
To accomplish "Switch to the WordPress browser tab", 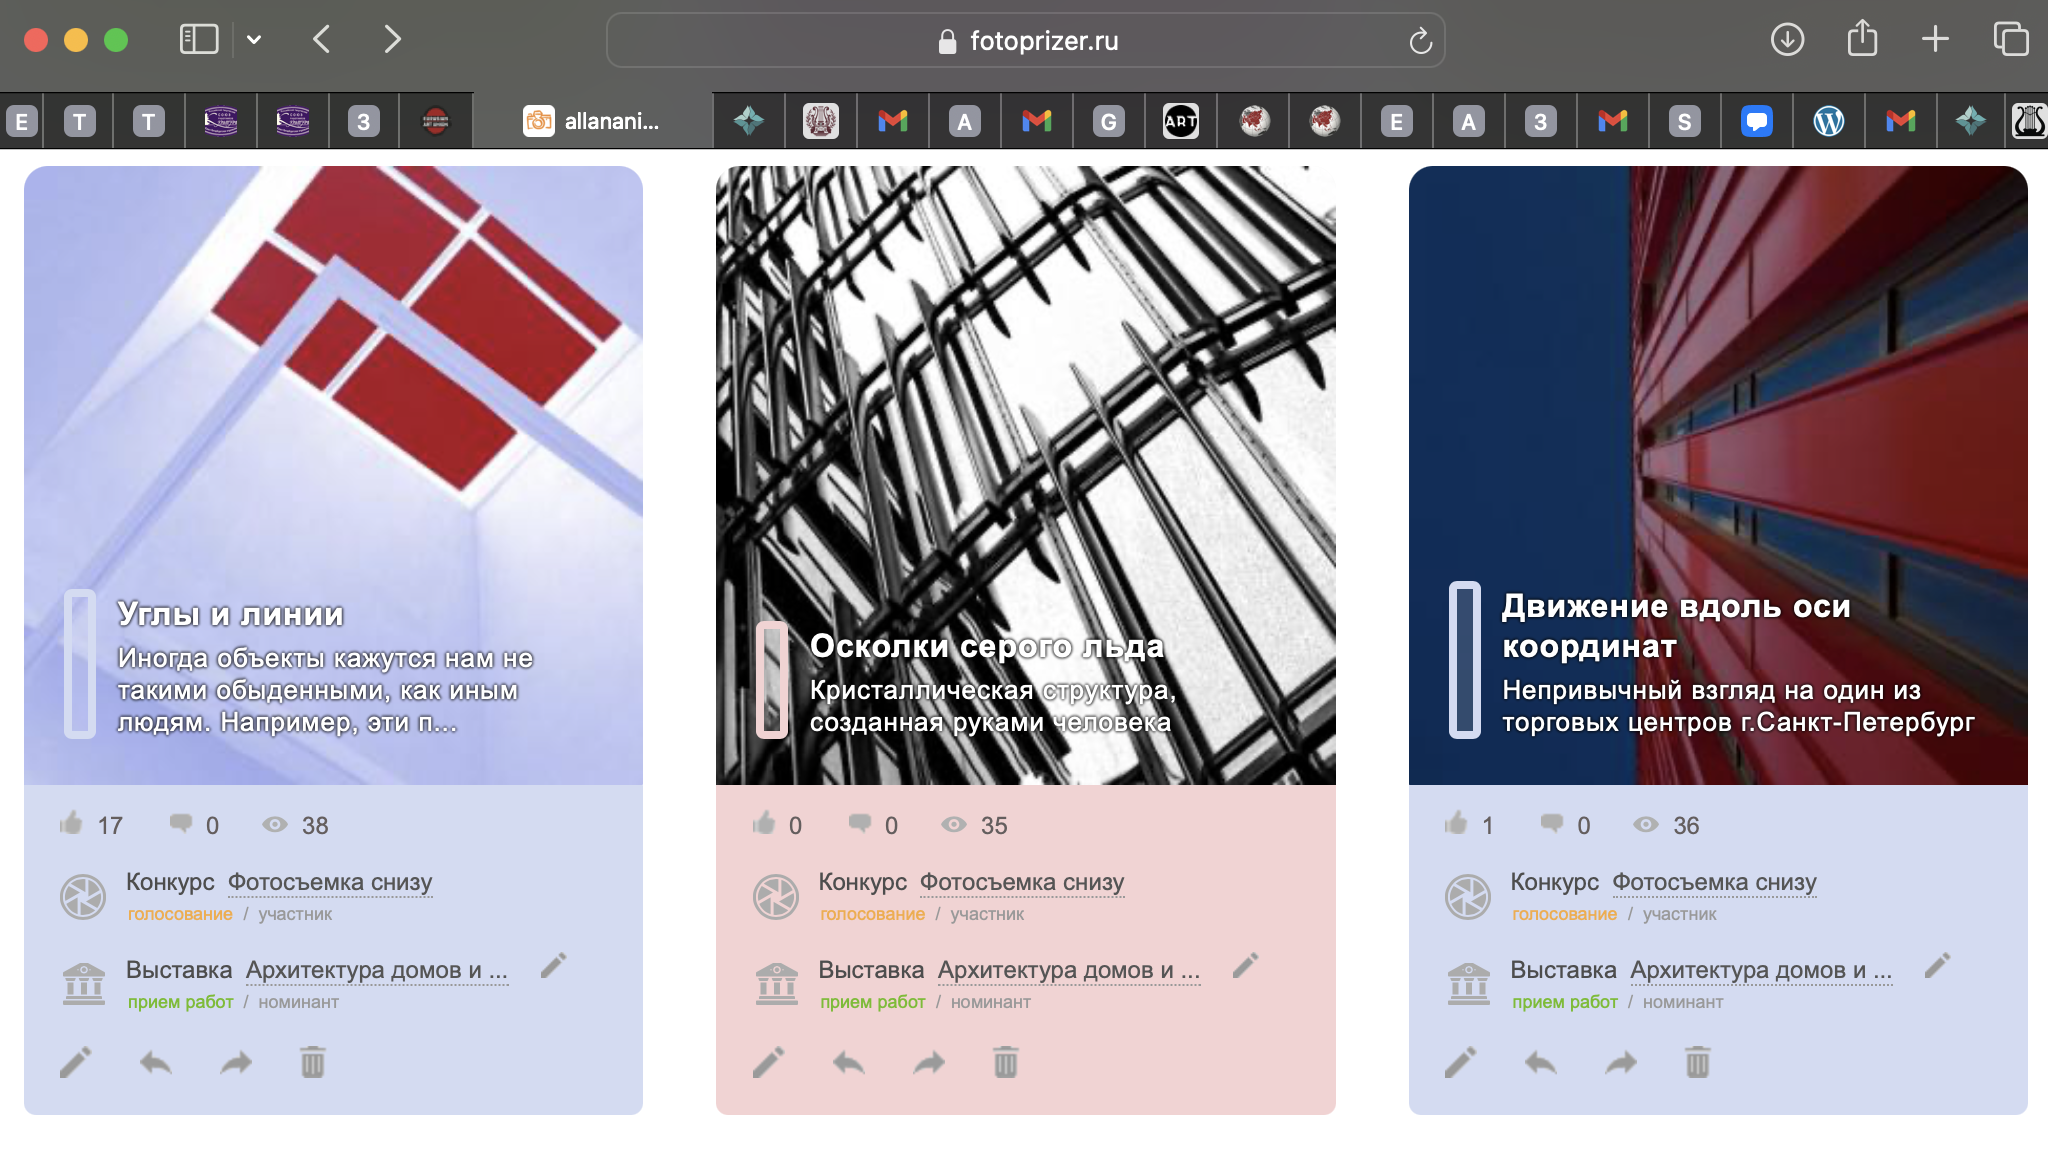I will (x=1828, y=121).
